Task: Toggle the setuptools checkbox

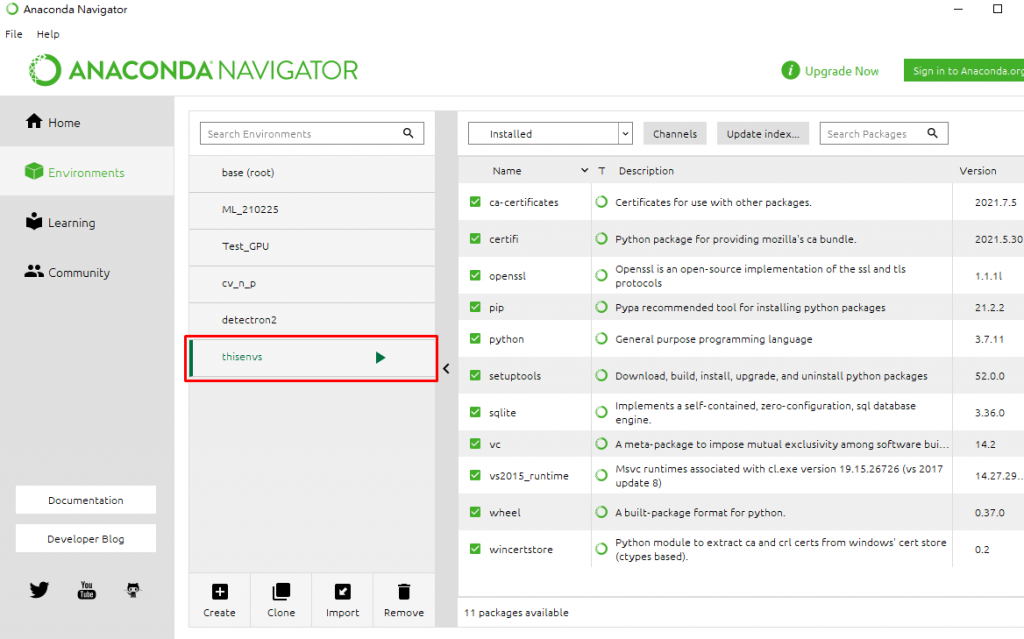Action: click(475, 375)
